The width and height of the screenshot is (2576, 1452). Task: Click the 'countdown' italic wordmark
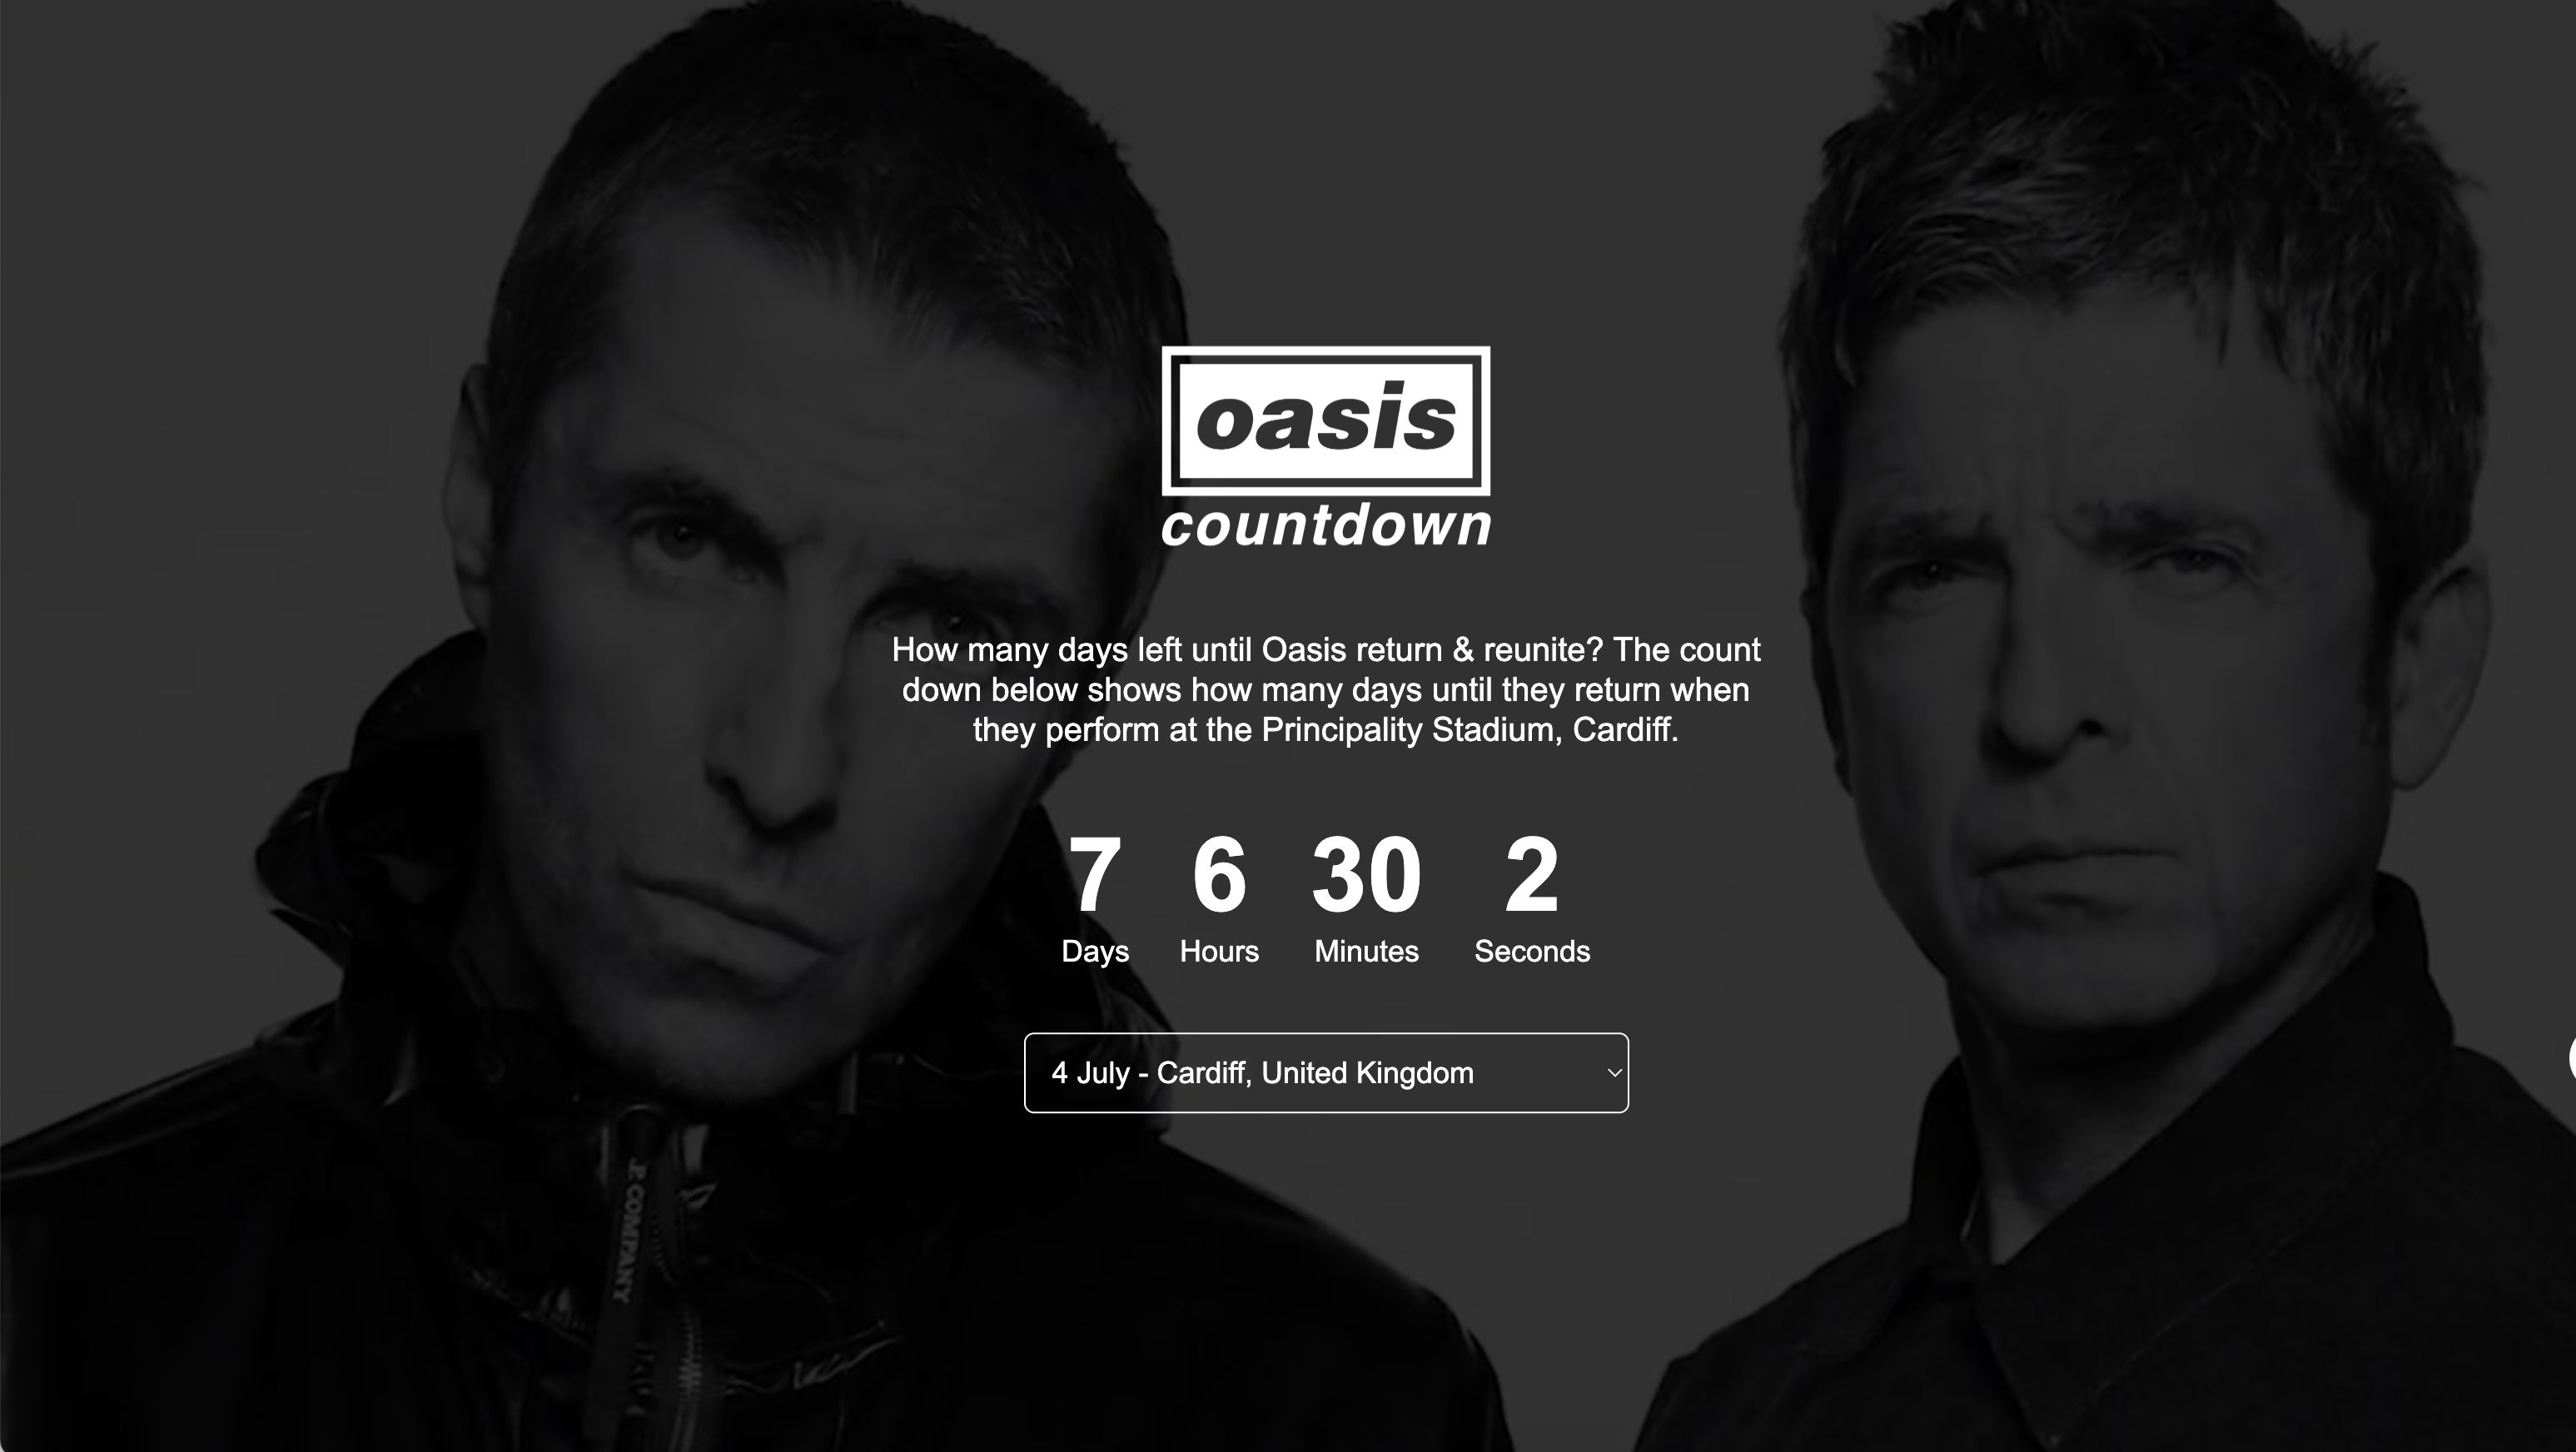1326,526
